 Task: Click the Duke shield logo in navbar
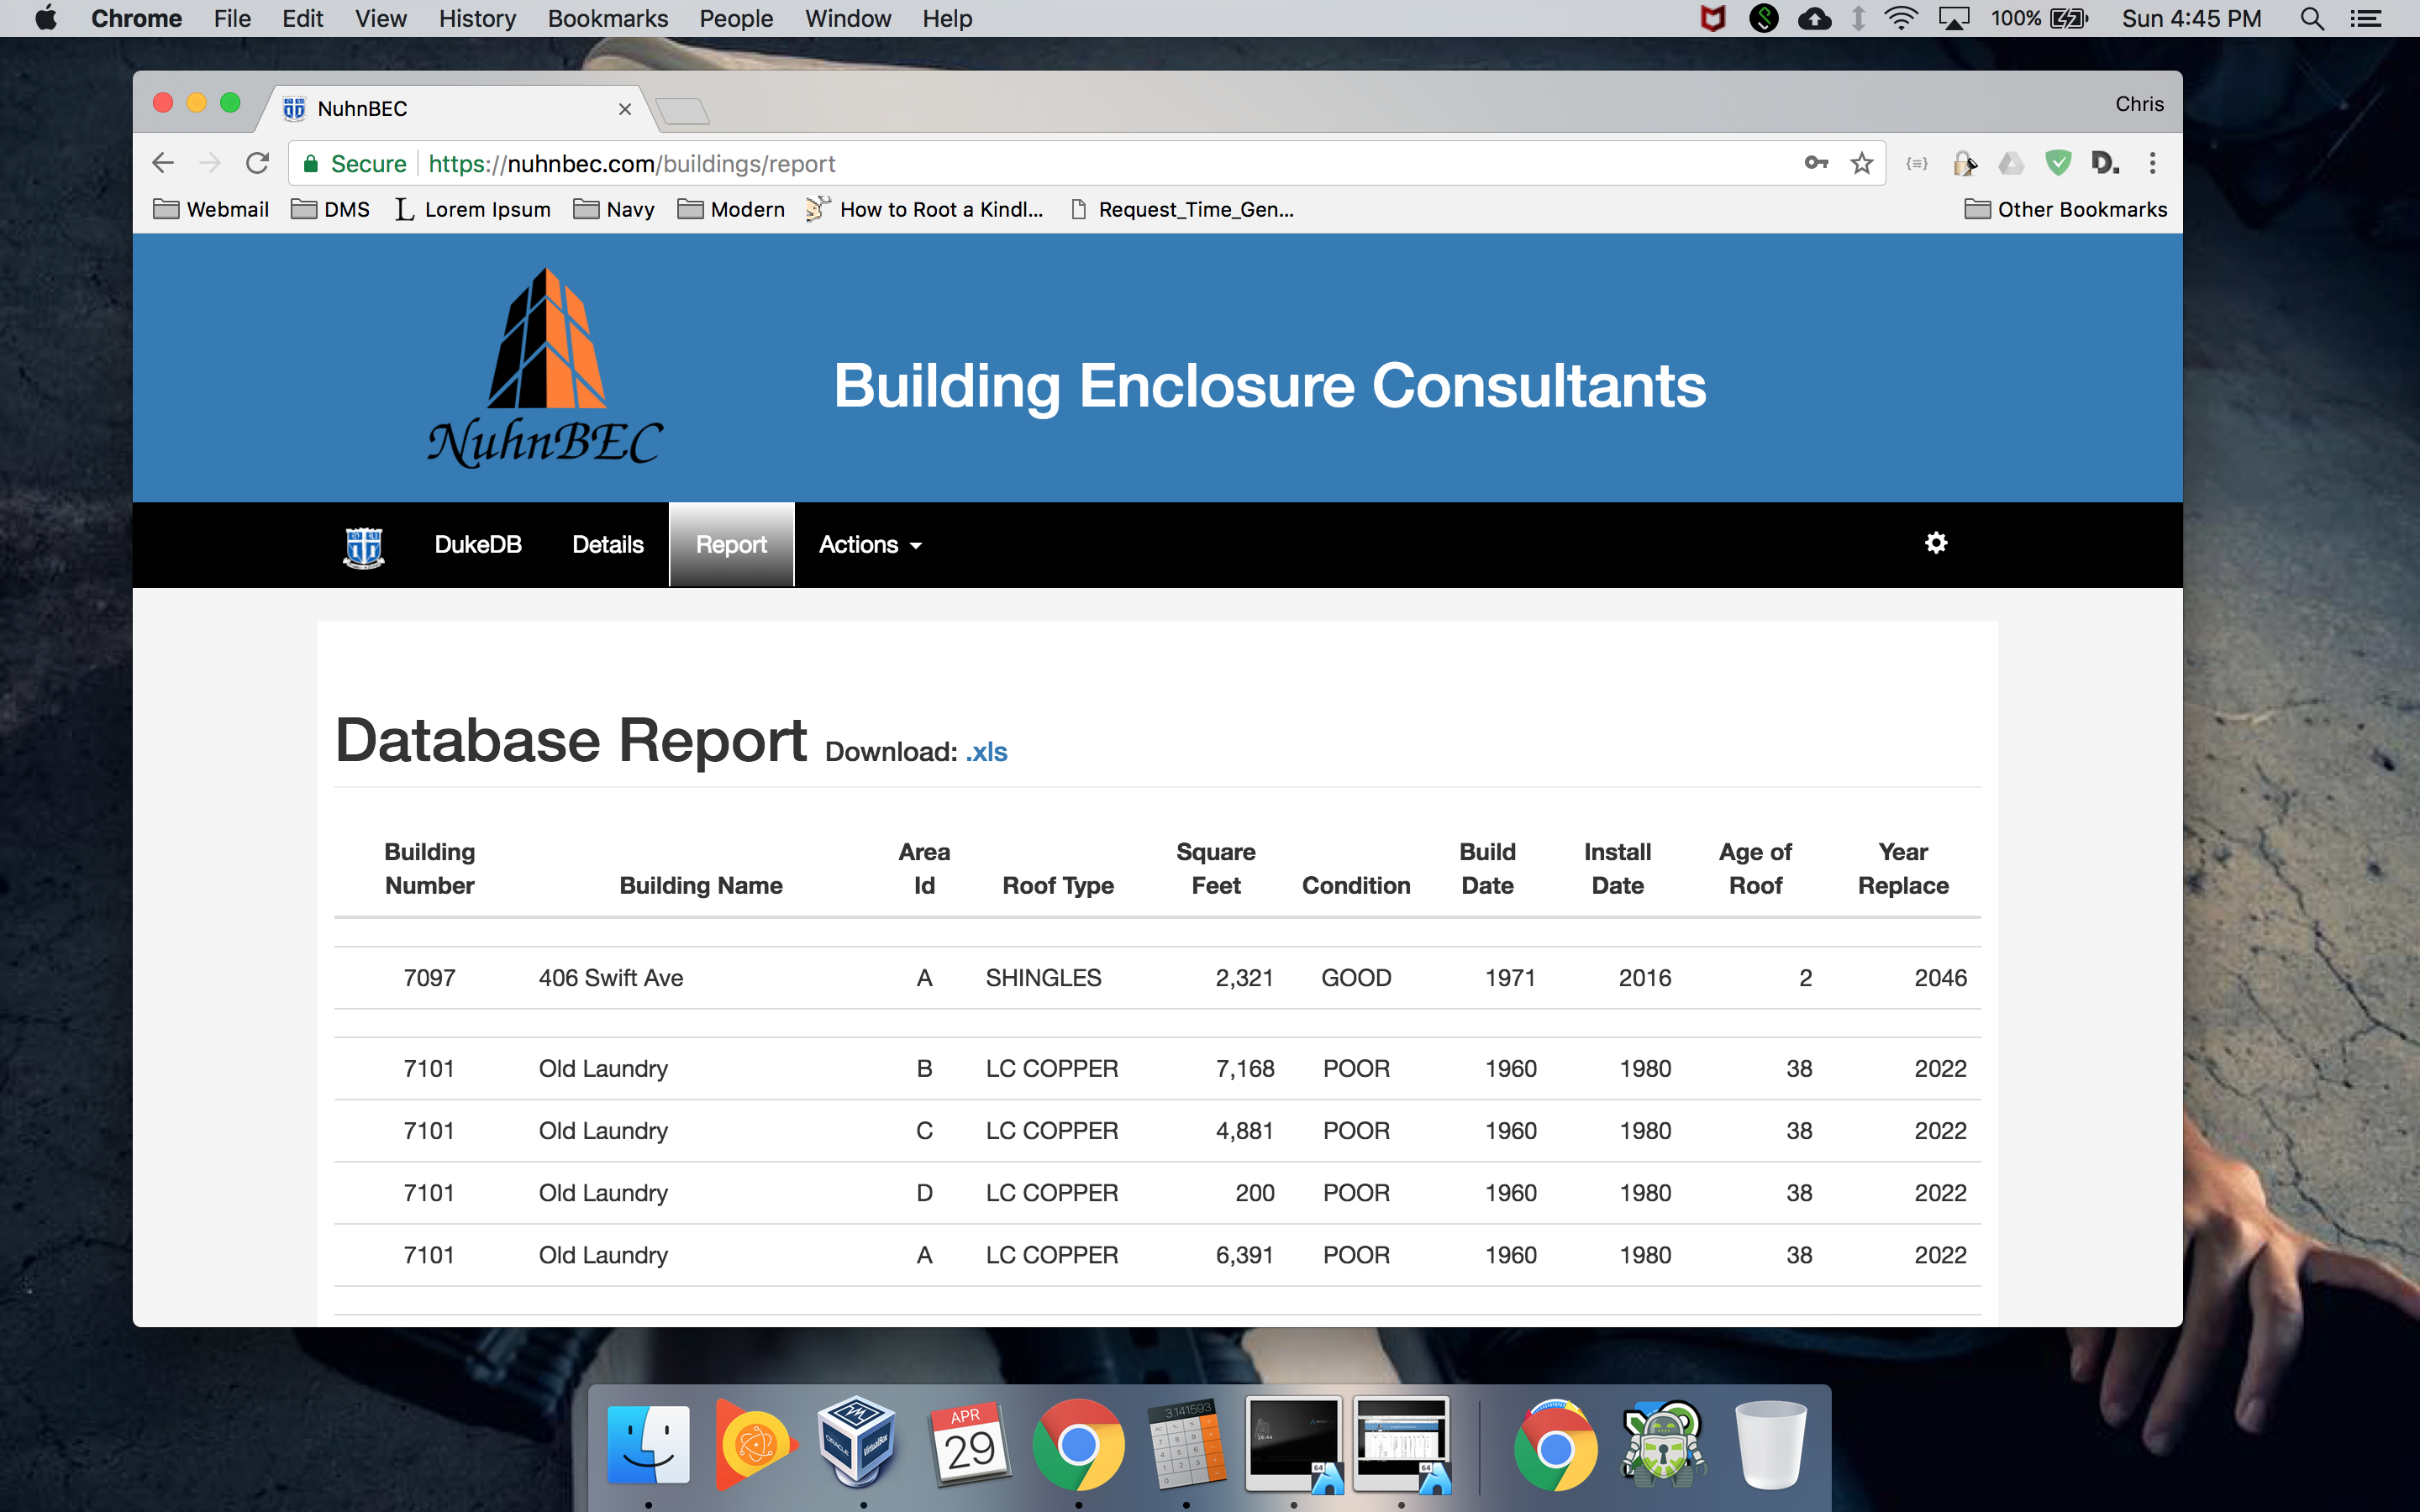[363, 546]
